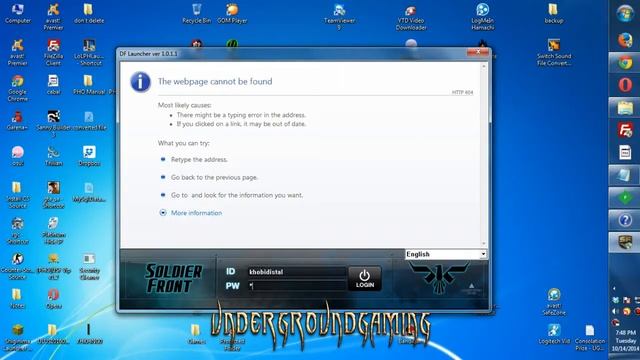Screen dimensions: 640x360
Task: Select the Sanny Builder 3 desktop icon
Action: (x=53, y=123)
